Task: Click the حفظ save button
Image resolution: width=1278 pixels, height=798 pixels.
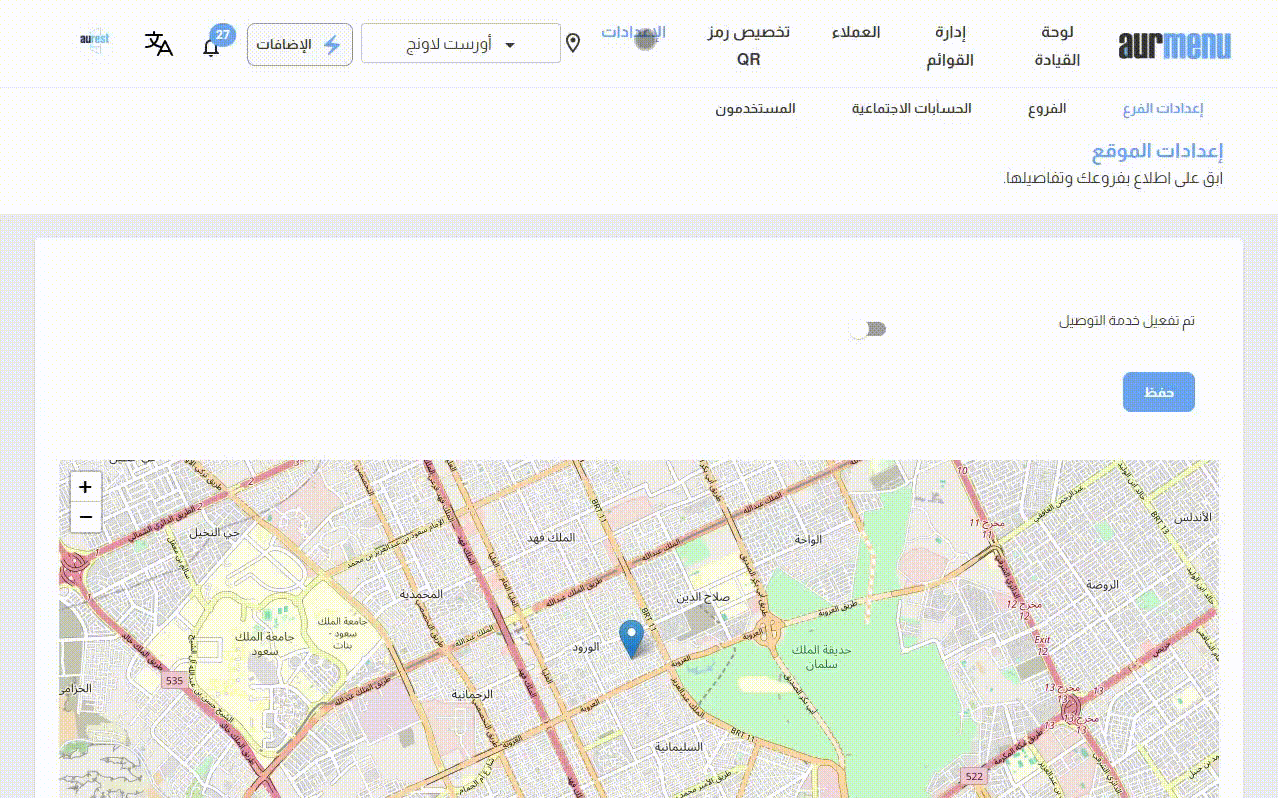Action: click(1158, 392)
